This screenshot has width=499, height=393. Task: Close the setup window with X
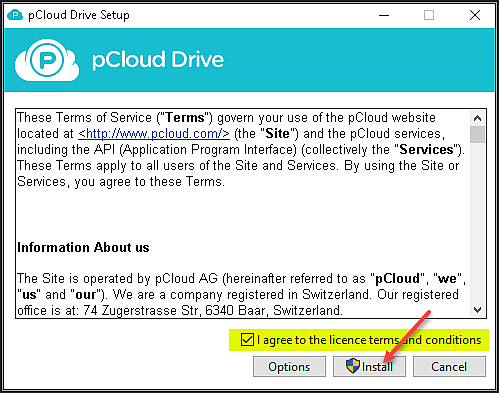(475, 15)
